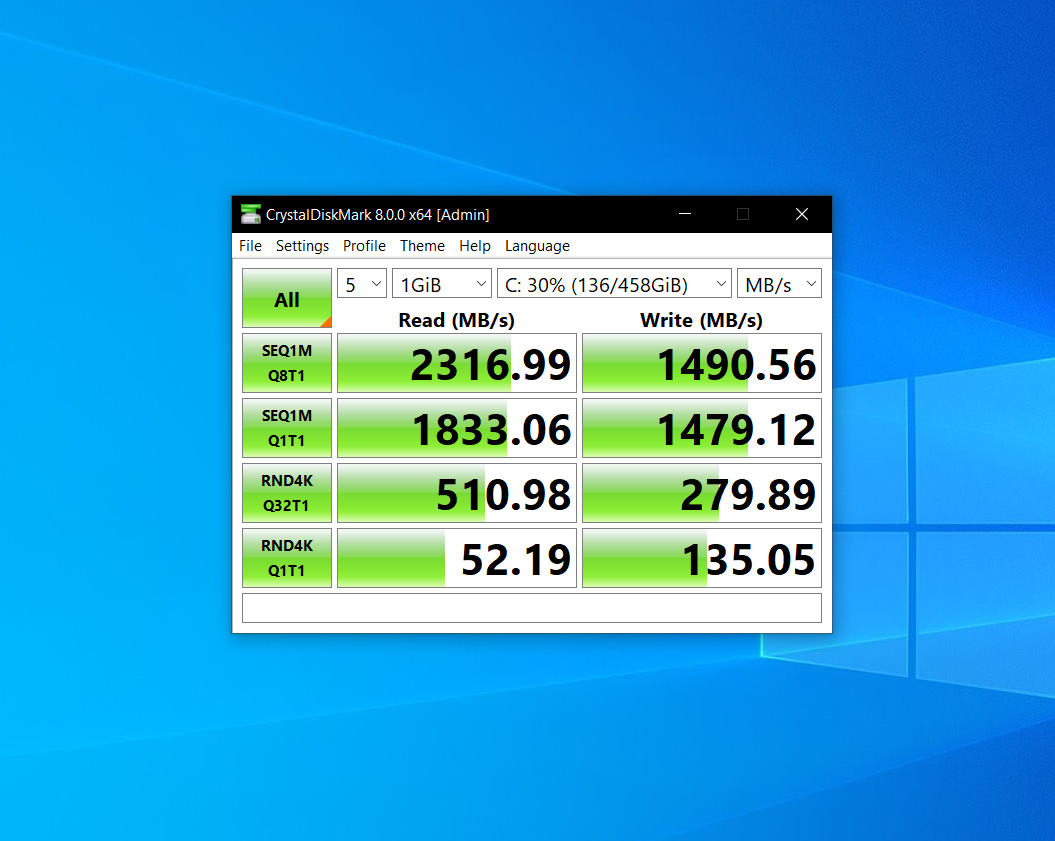
Task: Click the 279.89 random write result
Action: pyautogui.click(x=702, y=493)
